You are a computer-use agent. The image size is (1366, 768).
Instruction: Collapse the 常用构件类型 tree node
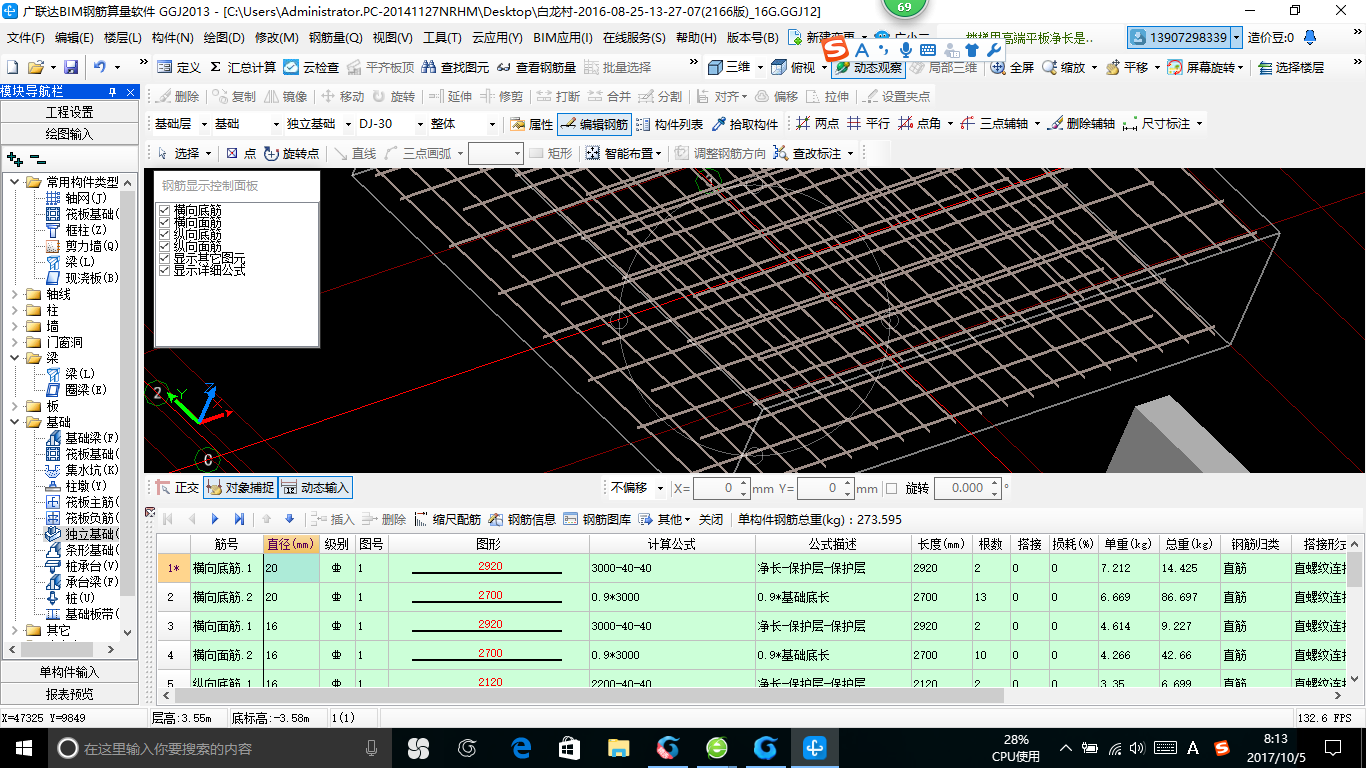pyautogui.click(x=15, y=182)
